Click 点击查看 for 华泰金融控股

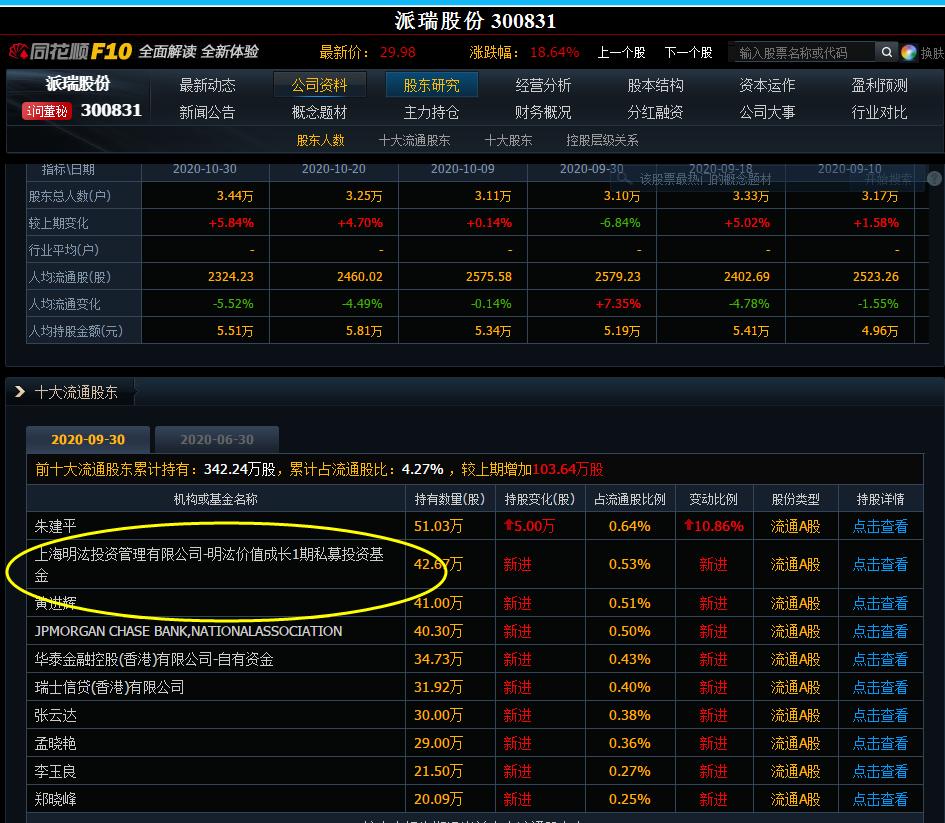coord(880,659)
